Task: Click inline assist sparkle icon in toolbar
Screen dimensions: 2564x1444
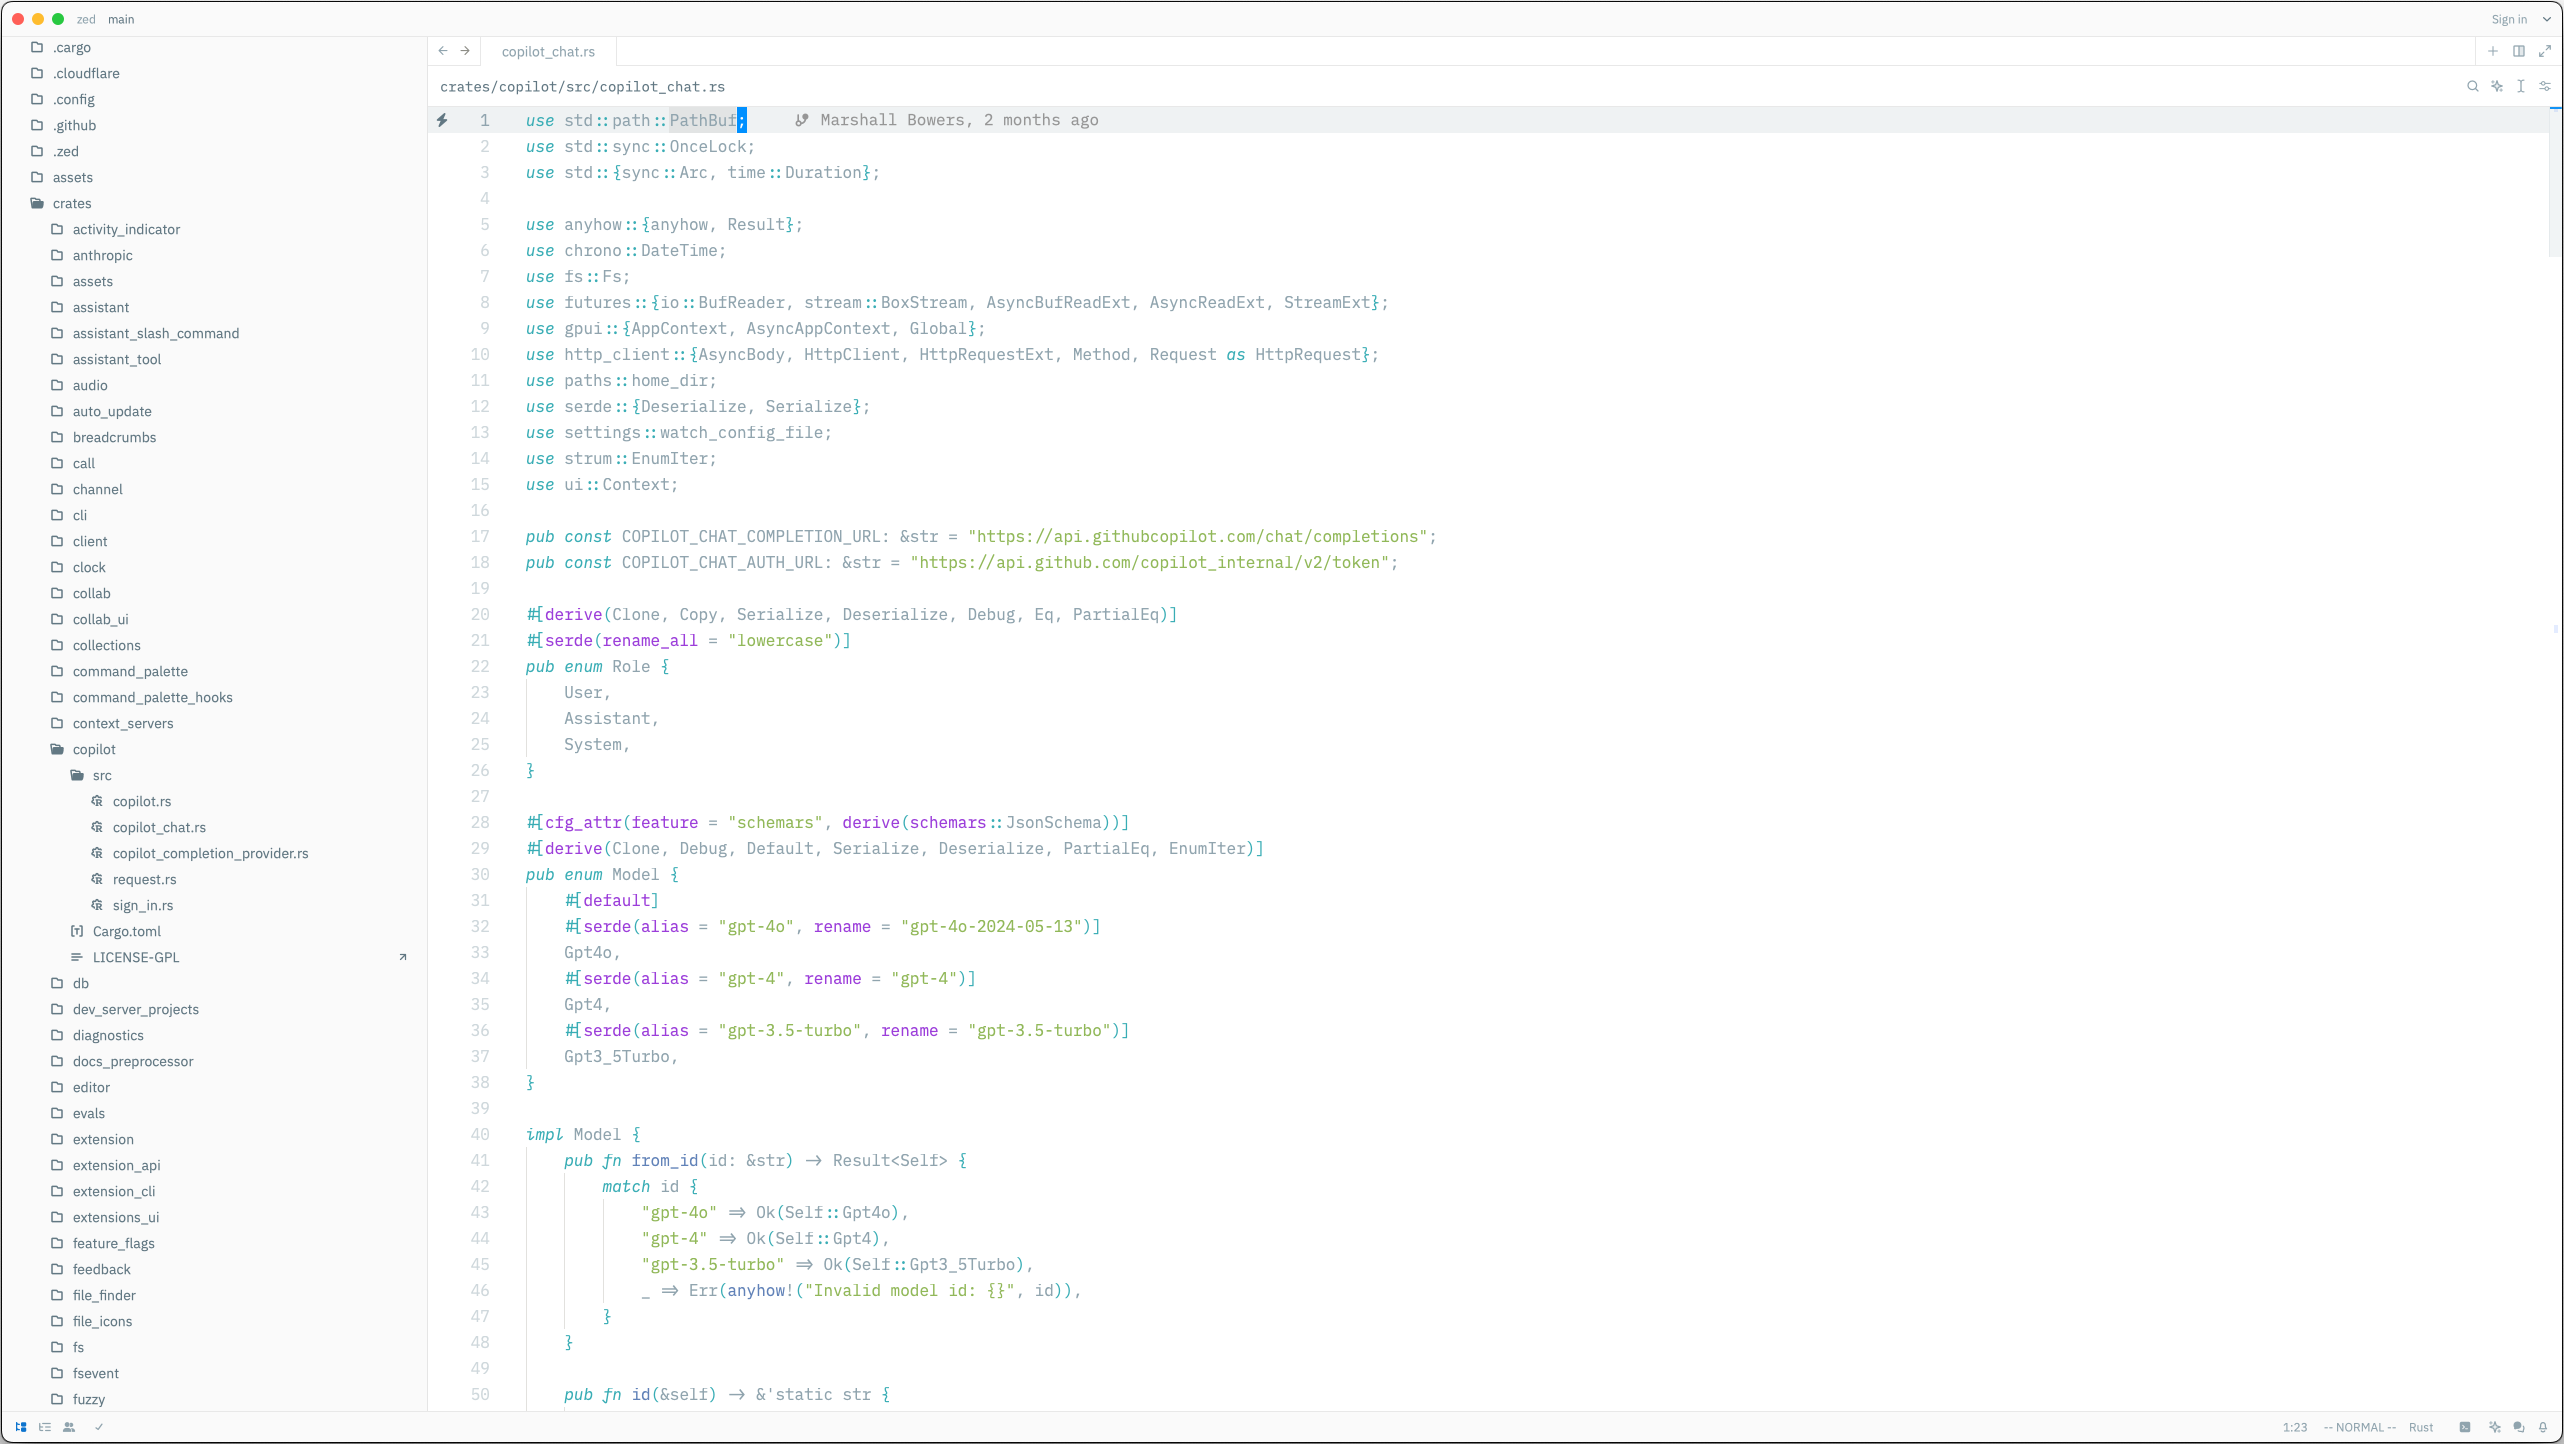Action: [2497, 86]
